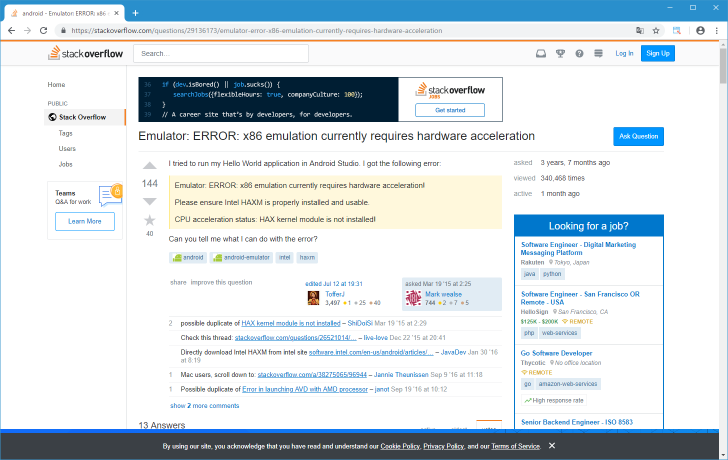Click the share link under the question
This screenshot has height=460, width=728.
178,282
